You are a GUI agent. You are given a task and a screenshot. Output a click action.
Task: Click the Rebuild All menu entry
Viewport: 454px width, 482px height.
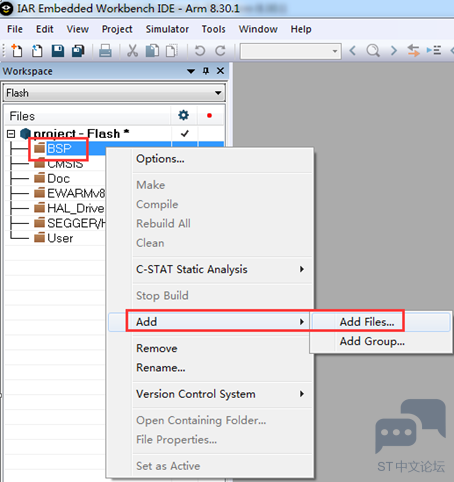tap(210, 224)
